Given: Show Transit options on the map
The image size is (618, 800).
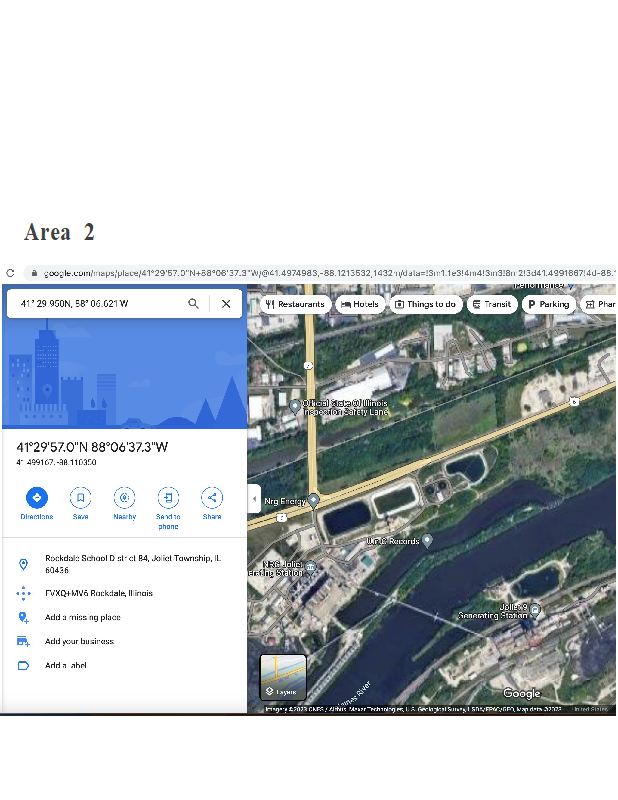Looking at the screenshot, I should point(491,304).
